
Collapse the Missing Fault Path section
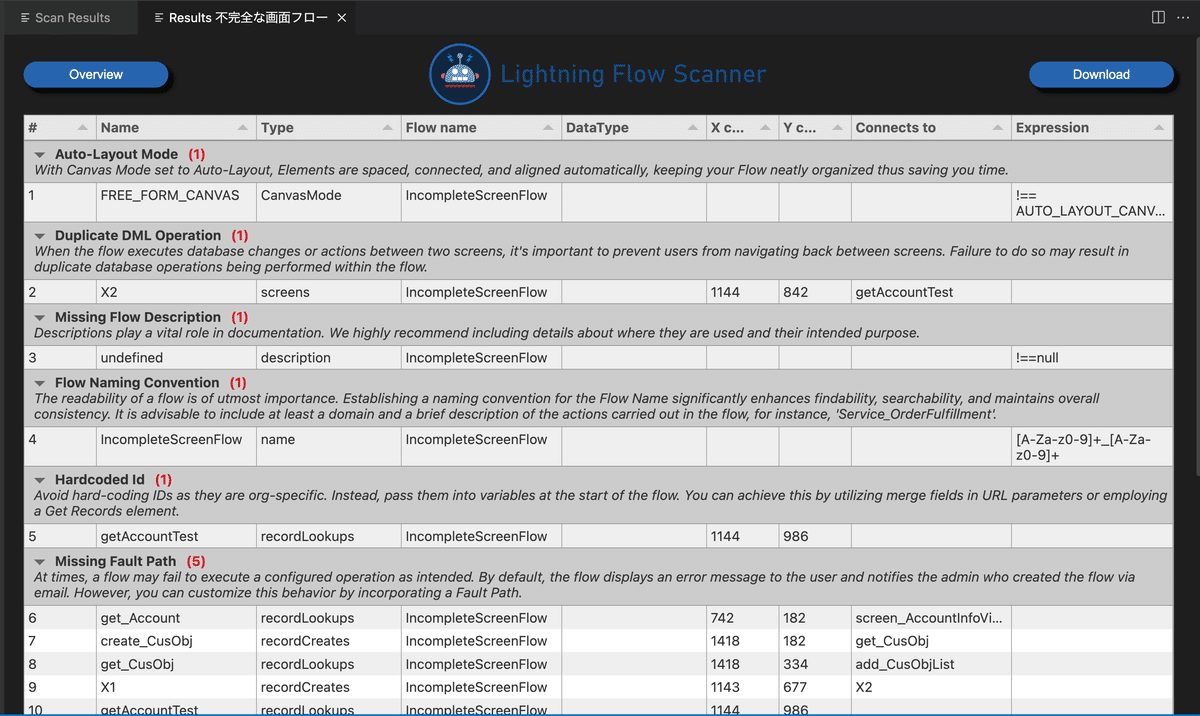(x=40, y=561)
